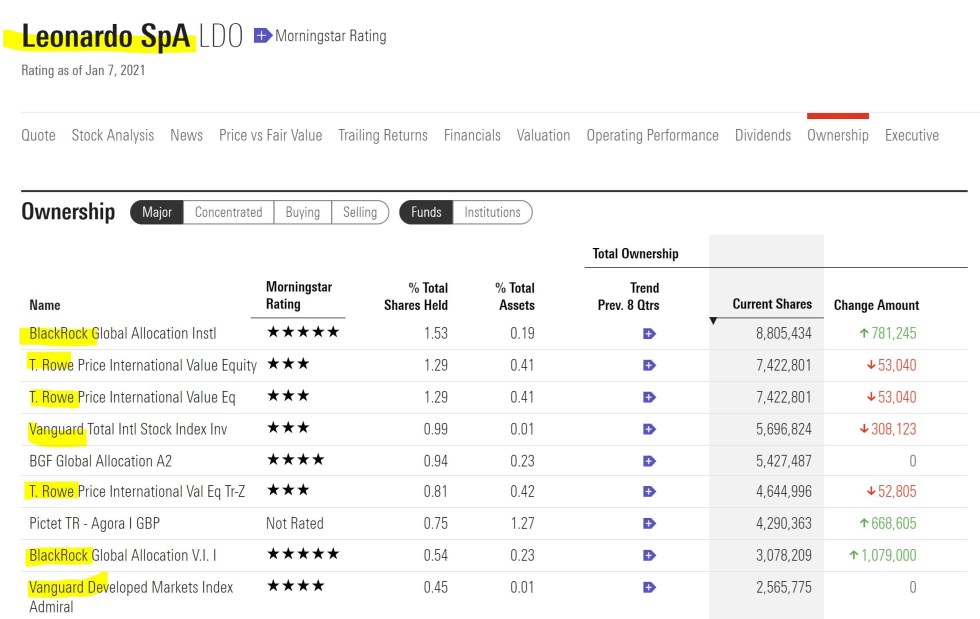Sort by Change Amount column header
The image size is (980, 619).
pyautogui.click(x=876, y=305)
